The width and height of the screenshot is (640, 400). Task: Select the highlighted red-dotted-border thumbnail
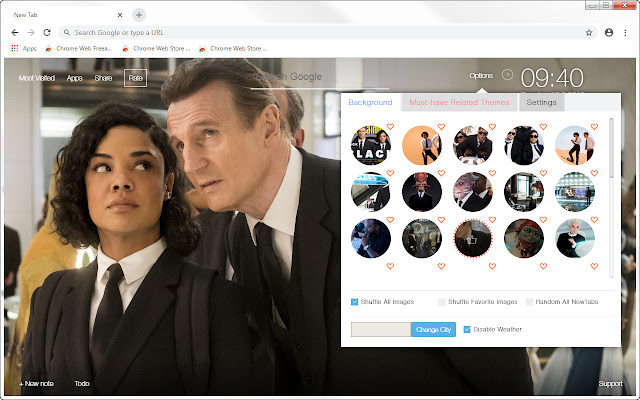click(473, 238)
